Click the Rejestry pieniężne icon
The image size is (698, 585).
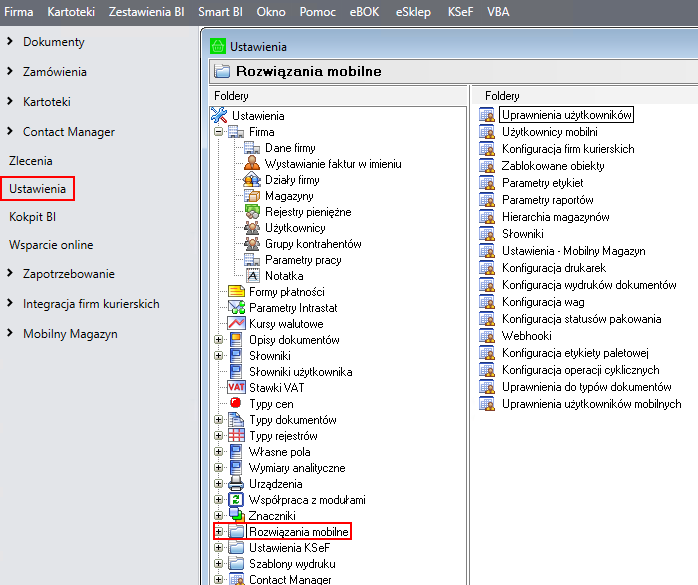pos(253,212)
